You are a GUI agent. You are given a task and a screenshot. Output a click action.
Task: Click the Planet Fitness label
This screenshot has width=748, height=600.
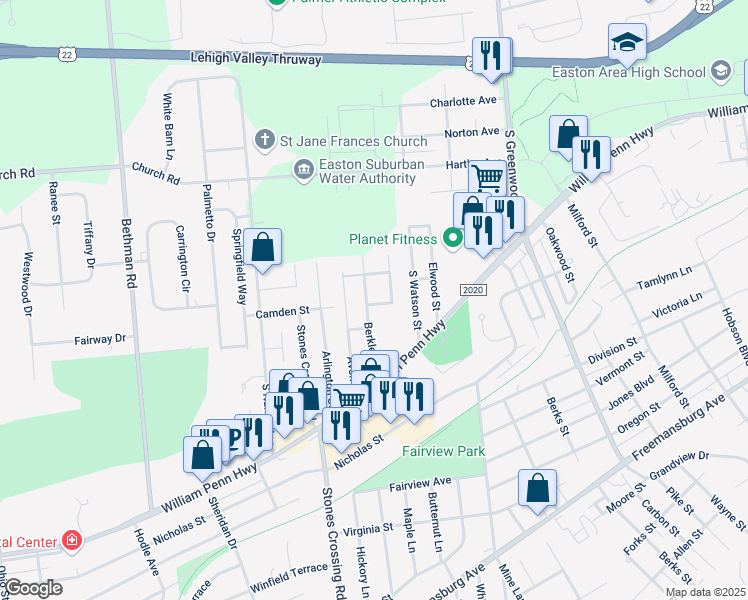tap(393, 239)
